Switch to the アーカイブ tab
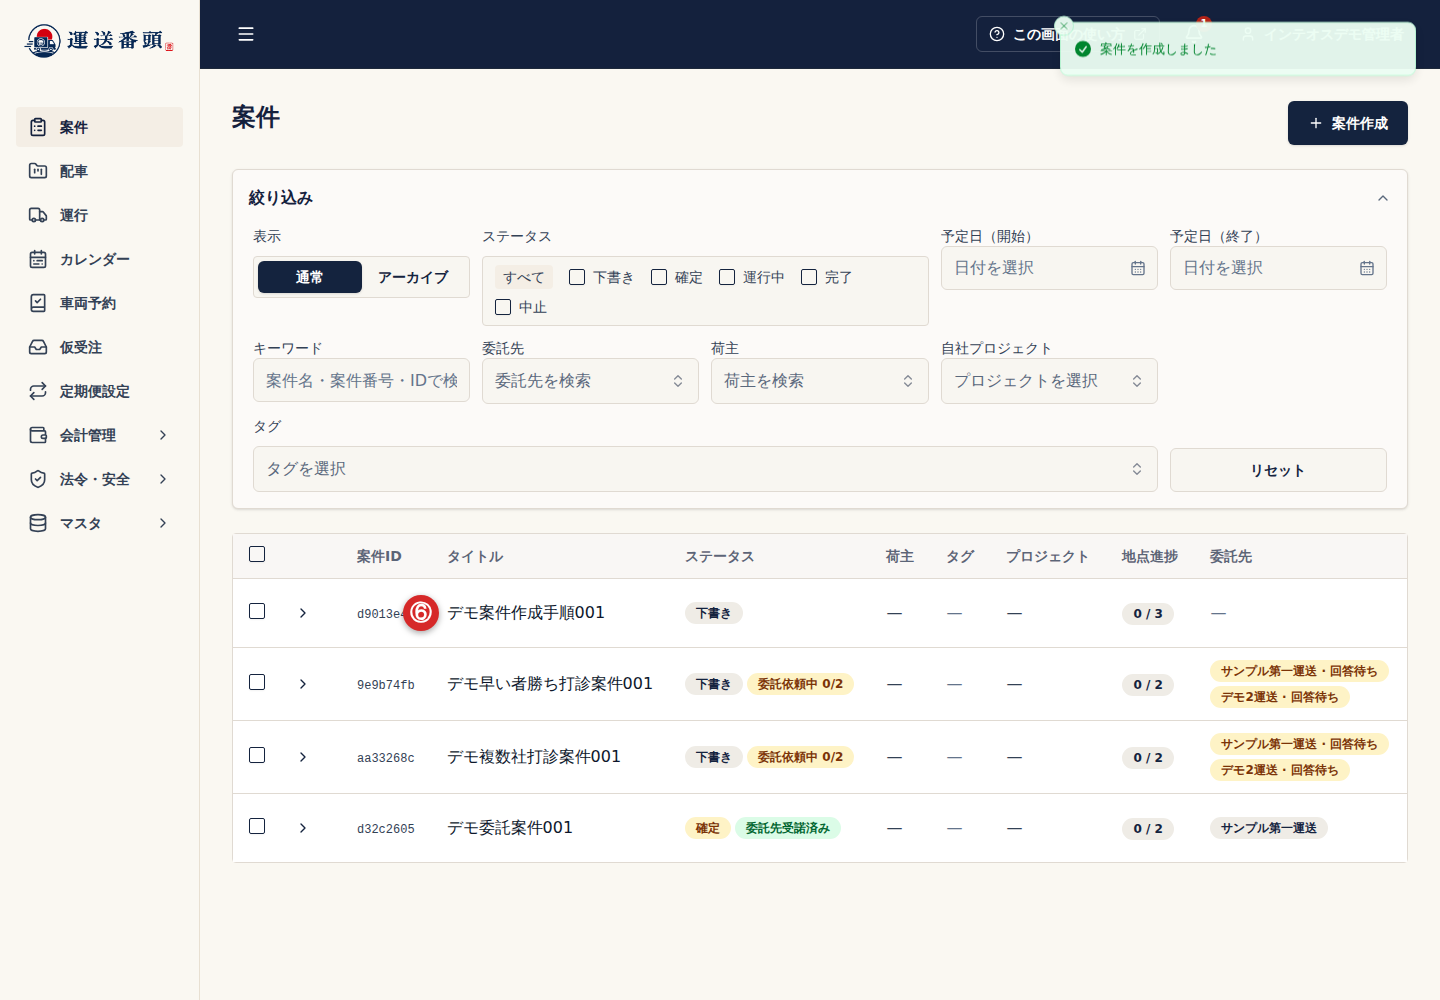 [x=413, y=277]
